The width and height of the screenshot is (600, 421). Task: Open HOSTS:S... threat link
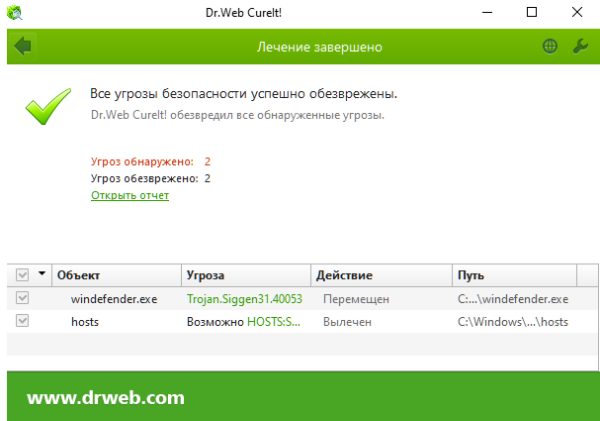pos(274,322)
